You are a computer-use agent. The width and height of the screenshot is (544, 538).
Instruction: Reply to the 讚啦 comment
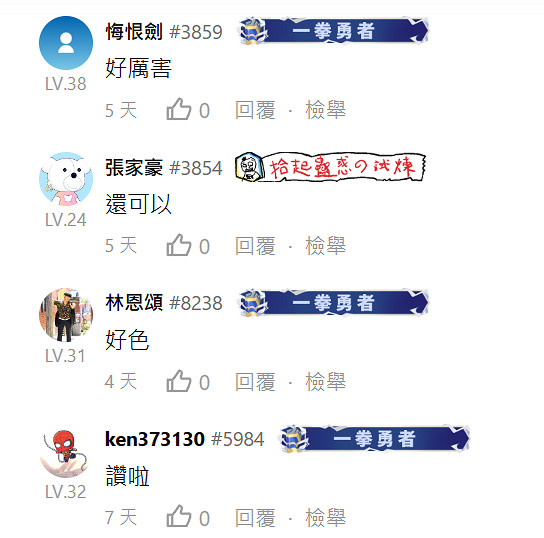tap(255, 518)
